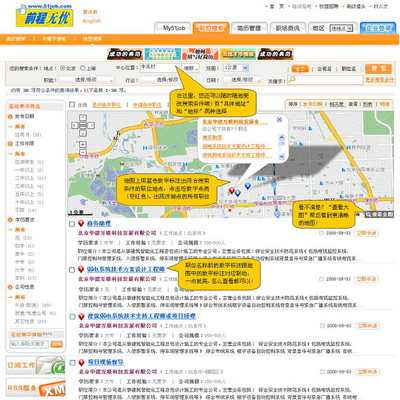The width and height of the screenshot is (400, 400).
Task: Click the 立即申请 button for 商务助理
Action: [367, 233]
